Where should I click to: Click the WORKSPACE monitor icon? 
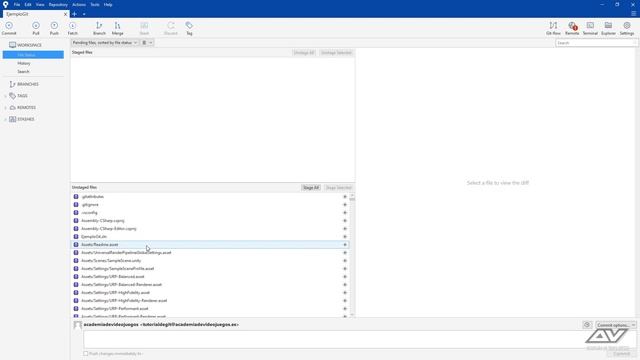click(12, 45)
